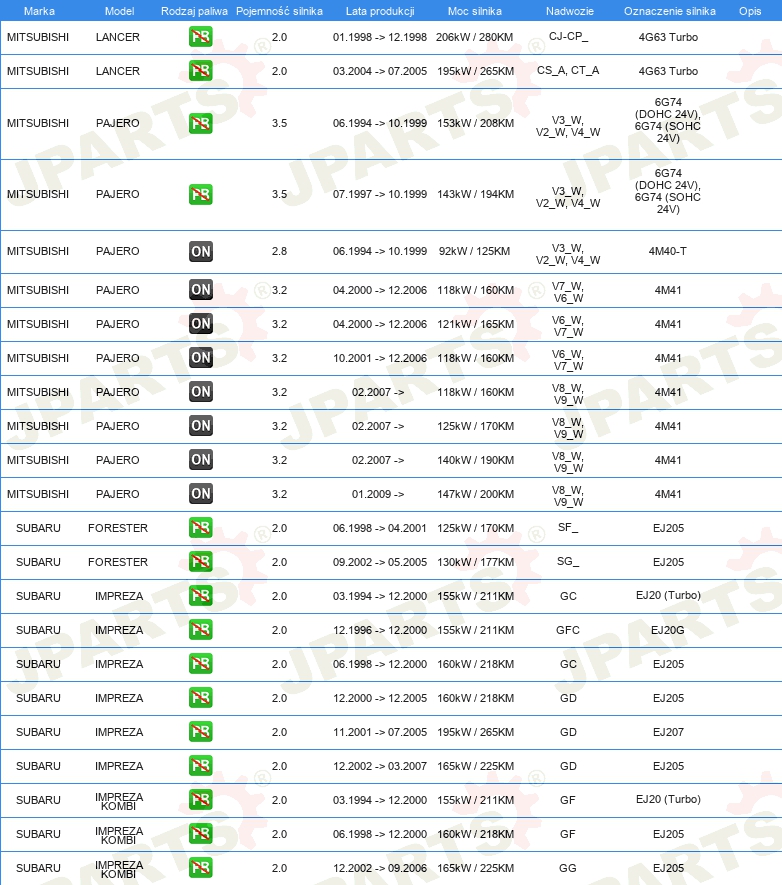Click the 'GG' body cell

click(568, 868)
